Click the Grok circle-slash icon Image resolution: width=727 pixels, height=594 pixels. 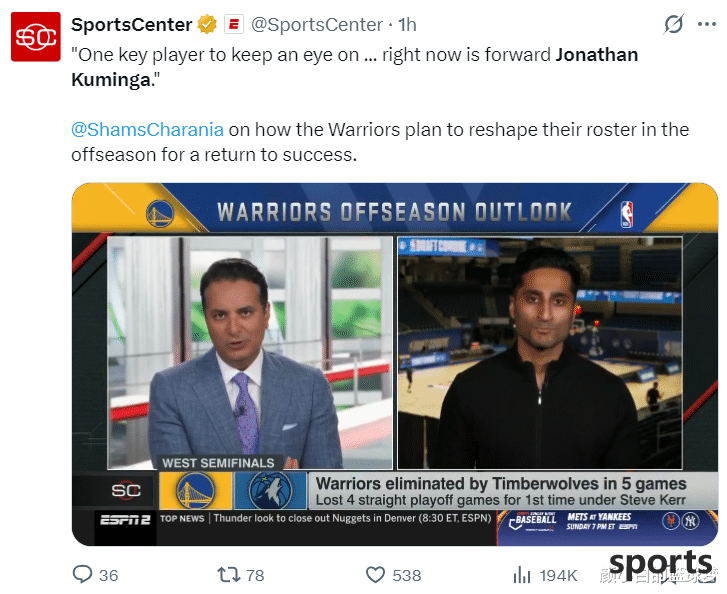(x=673, y=24)
